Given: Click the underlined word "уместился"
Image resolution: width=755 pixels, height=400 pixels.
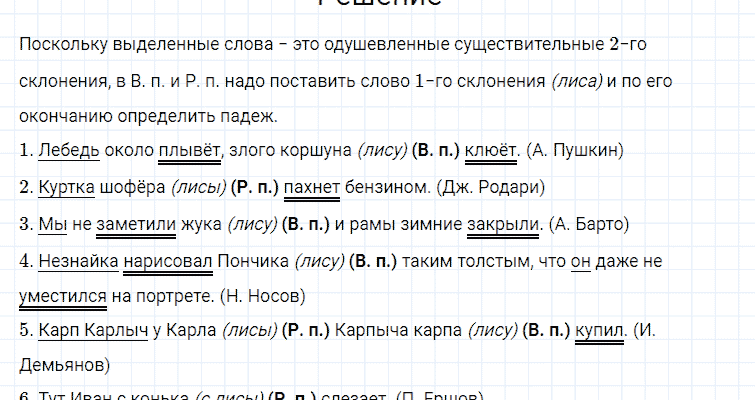Looking at the screenshot, I should pyautogui.click(x=62, y=296).
